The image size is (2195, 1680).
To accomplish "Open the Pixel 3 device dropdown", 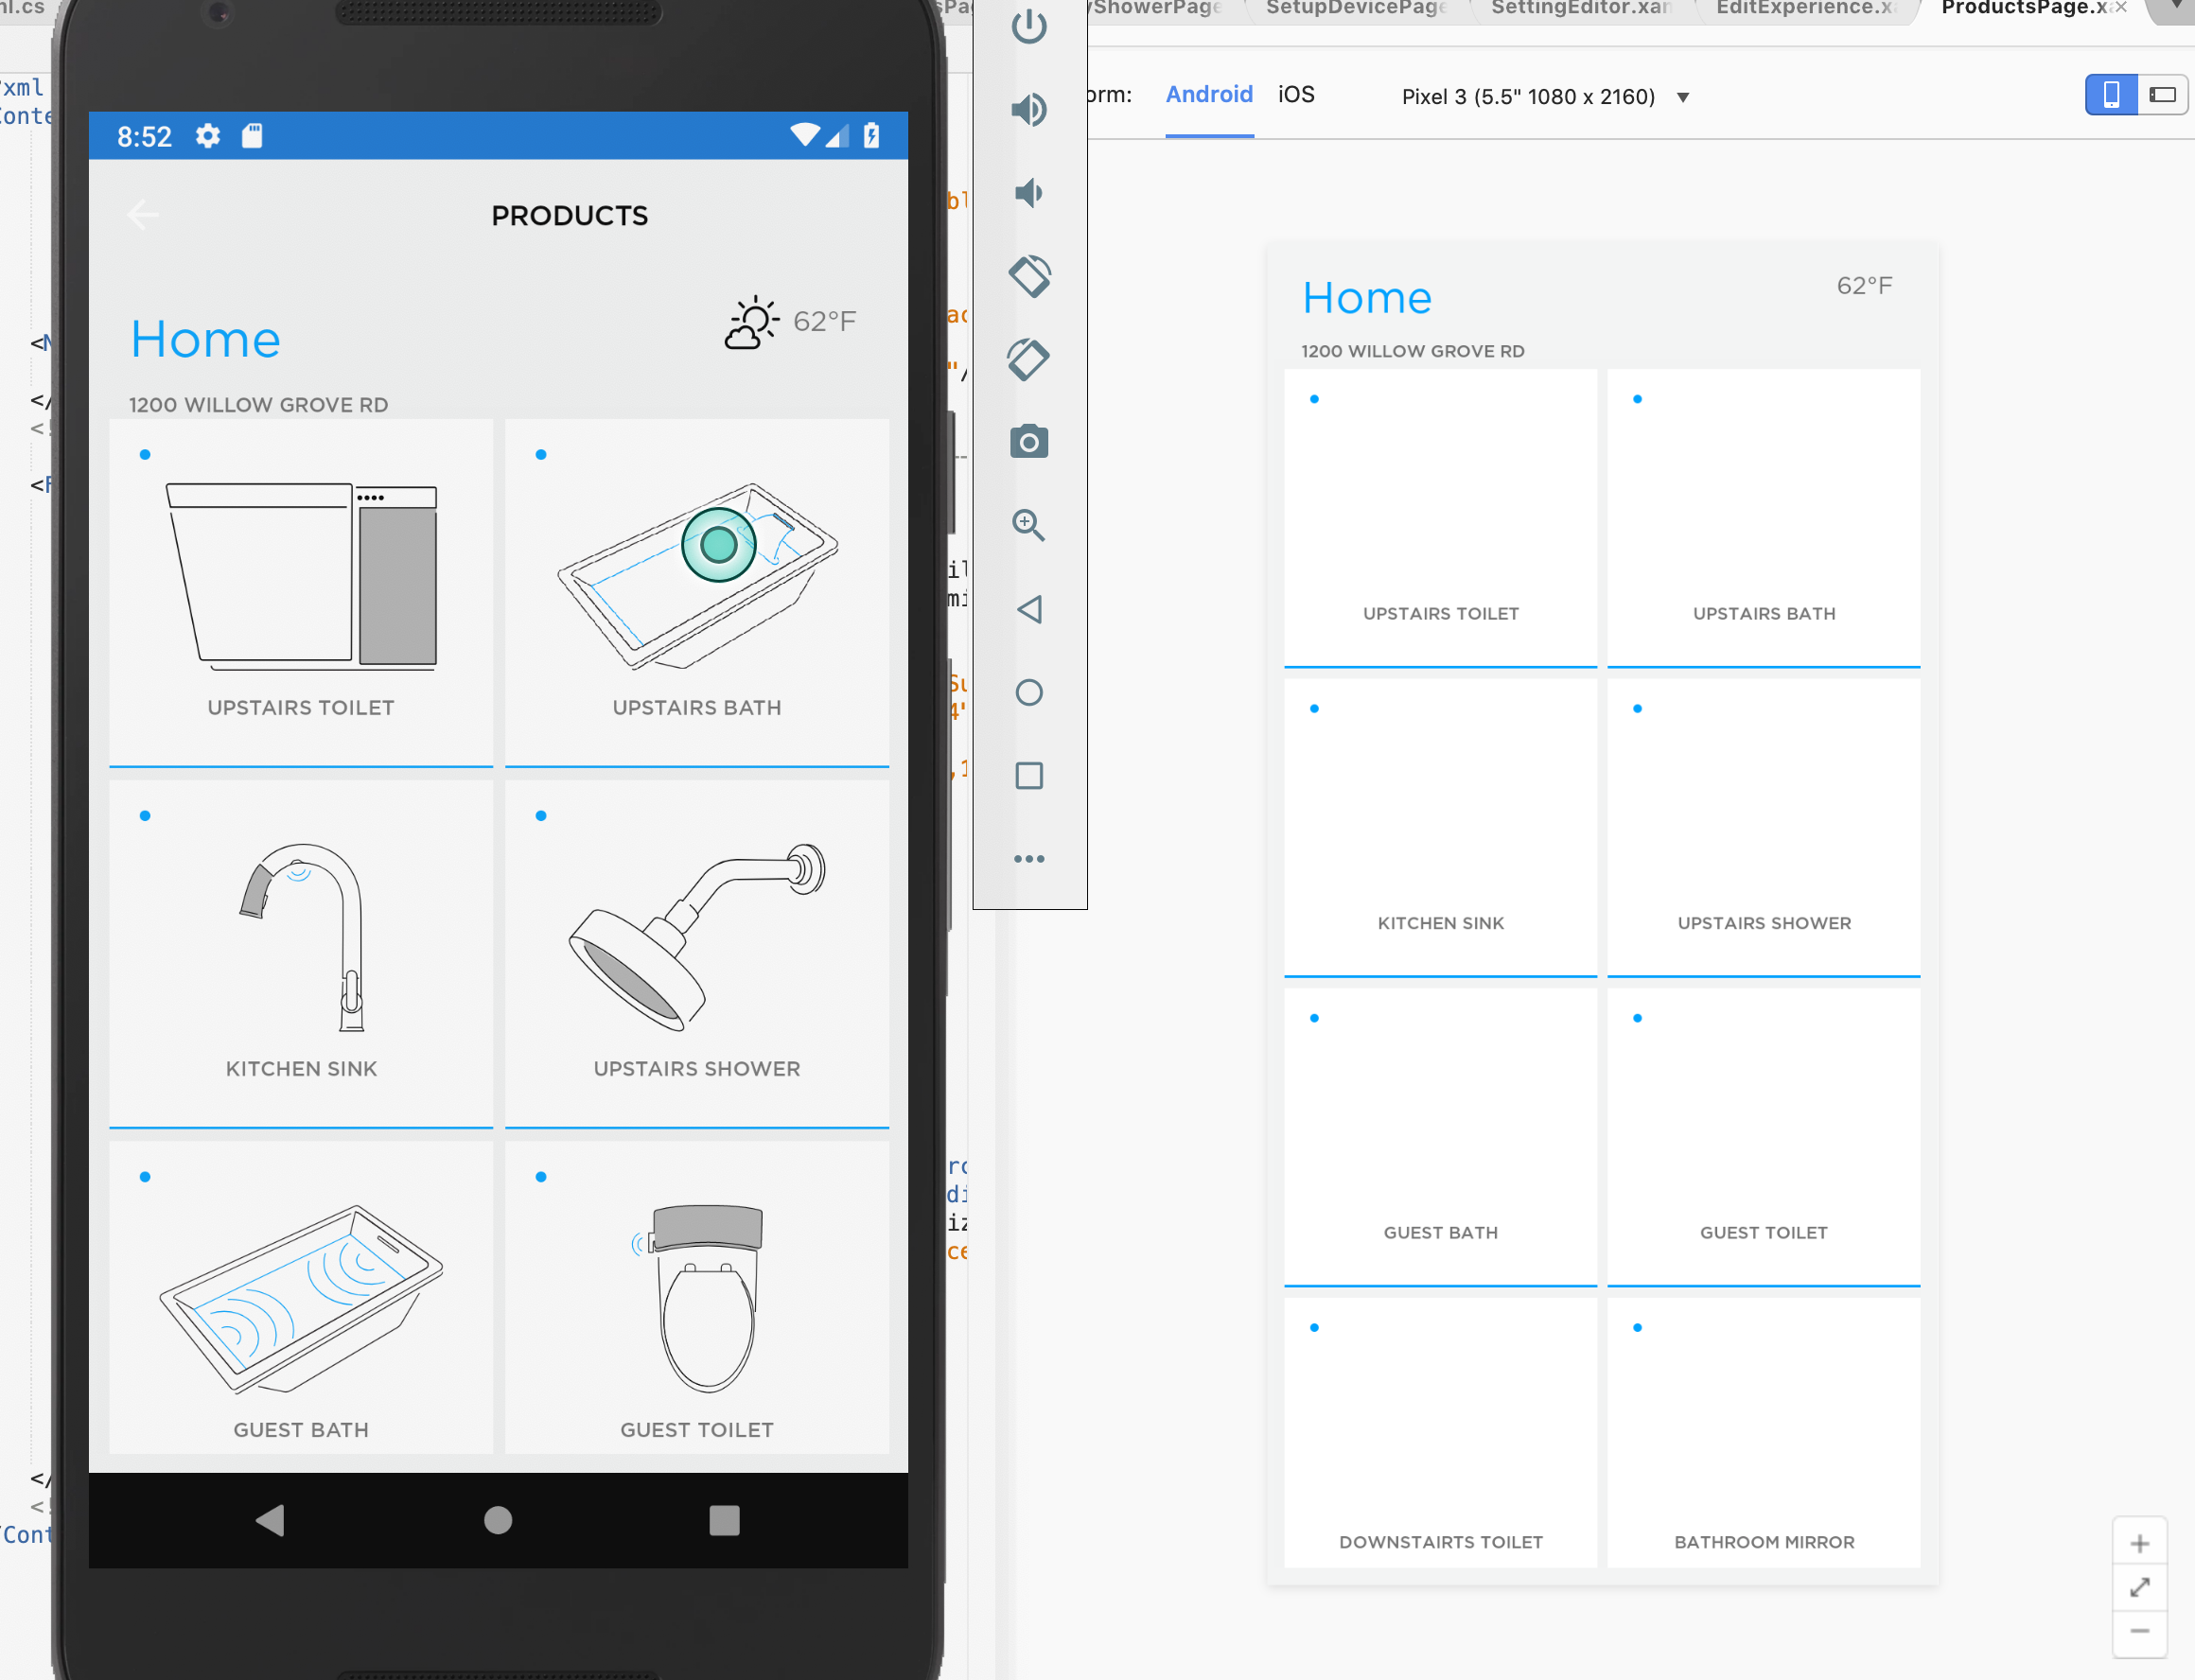I will tap(1546, 97).
